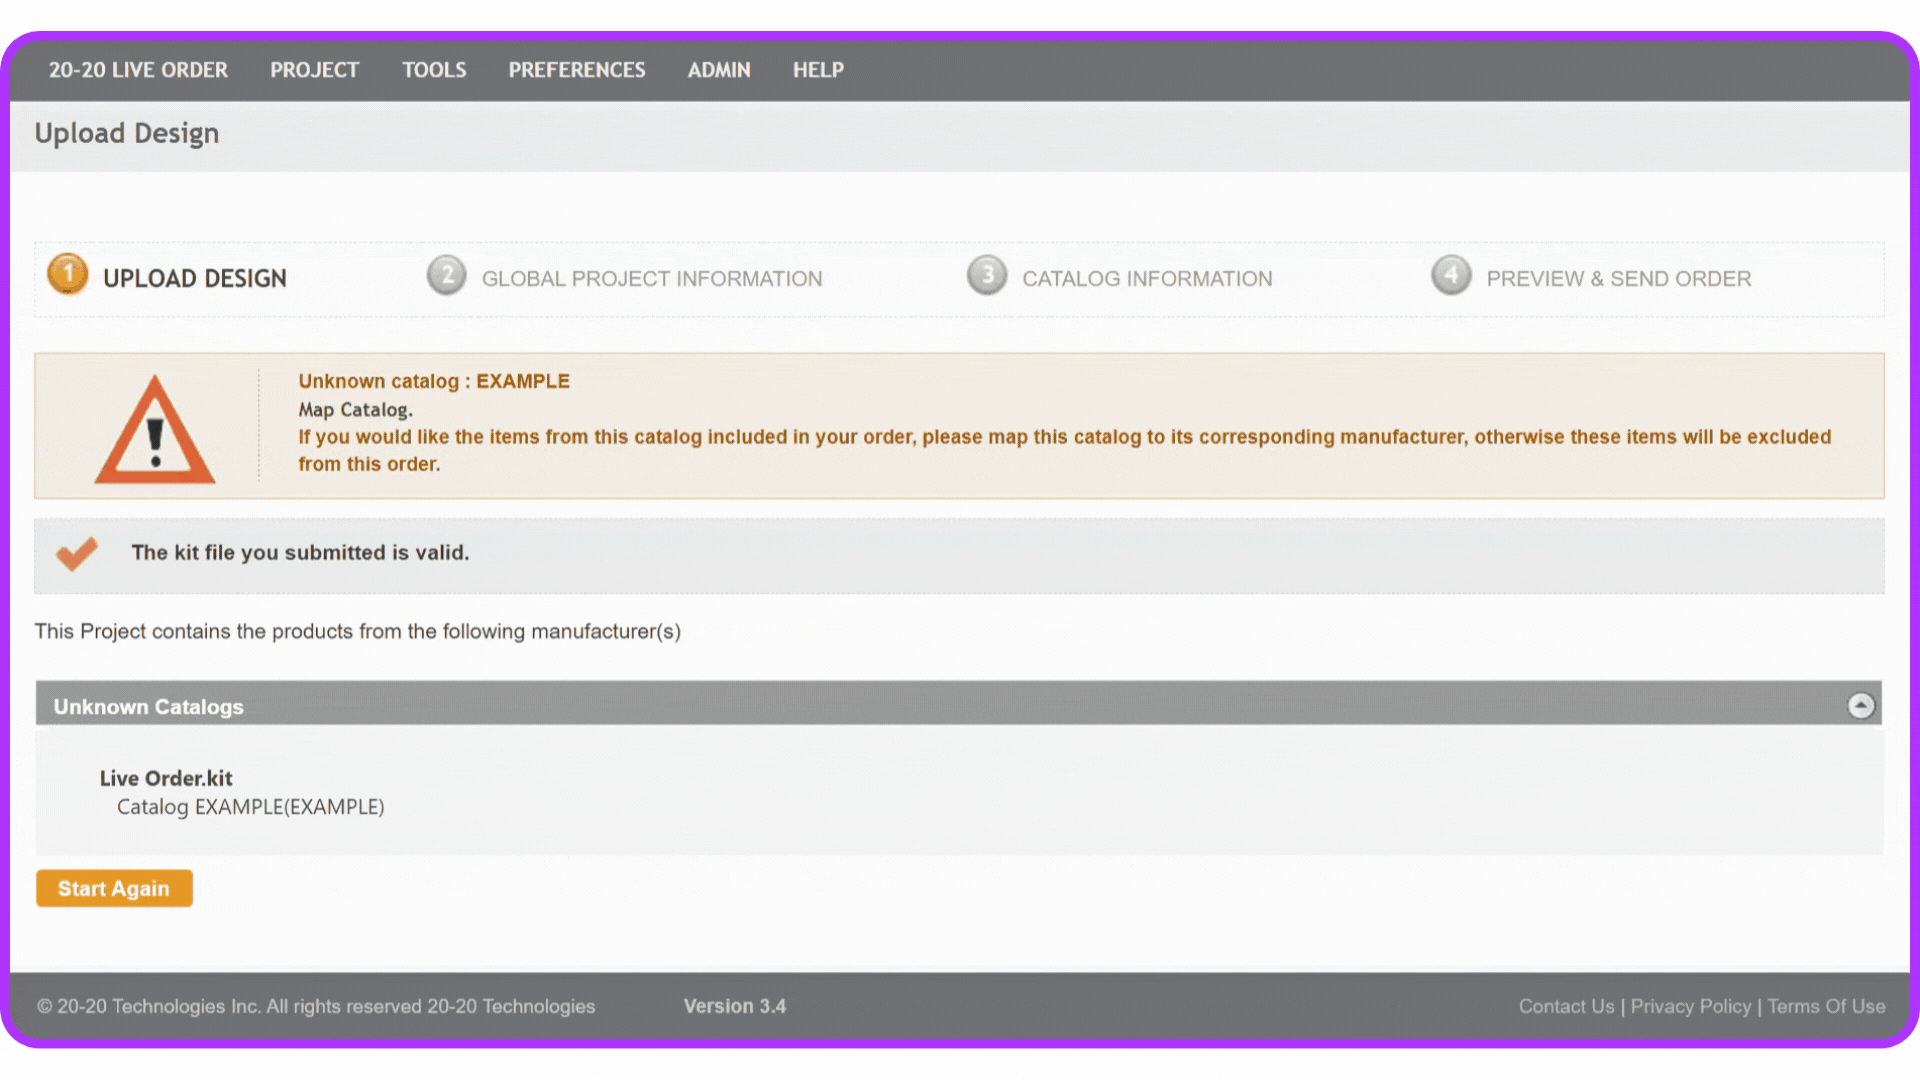Click the Unknown catalog : EXAMPLE heading
Screen dimensions: 1920x1080
click(x=434, y=381)
